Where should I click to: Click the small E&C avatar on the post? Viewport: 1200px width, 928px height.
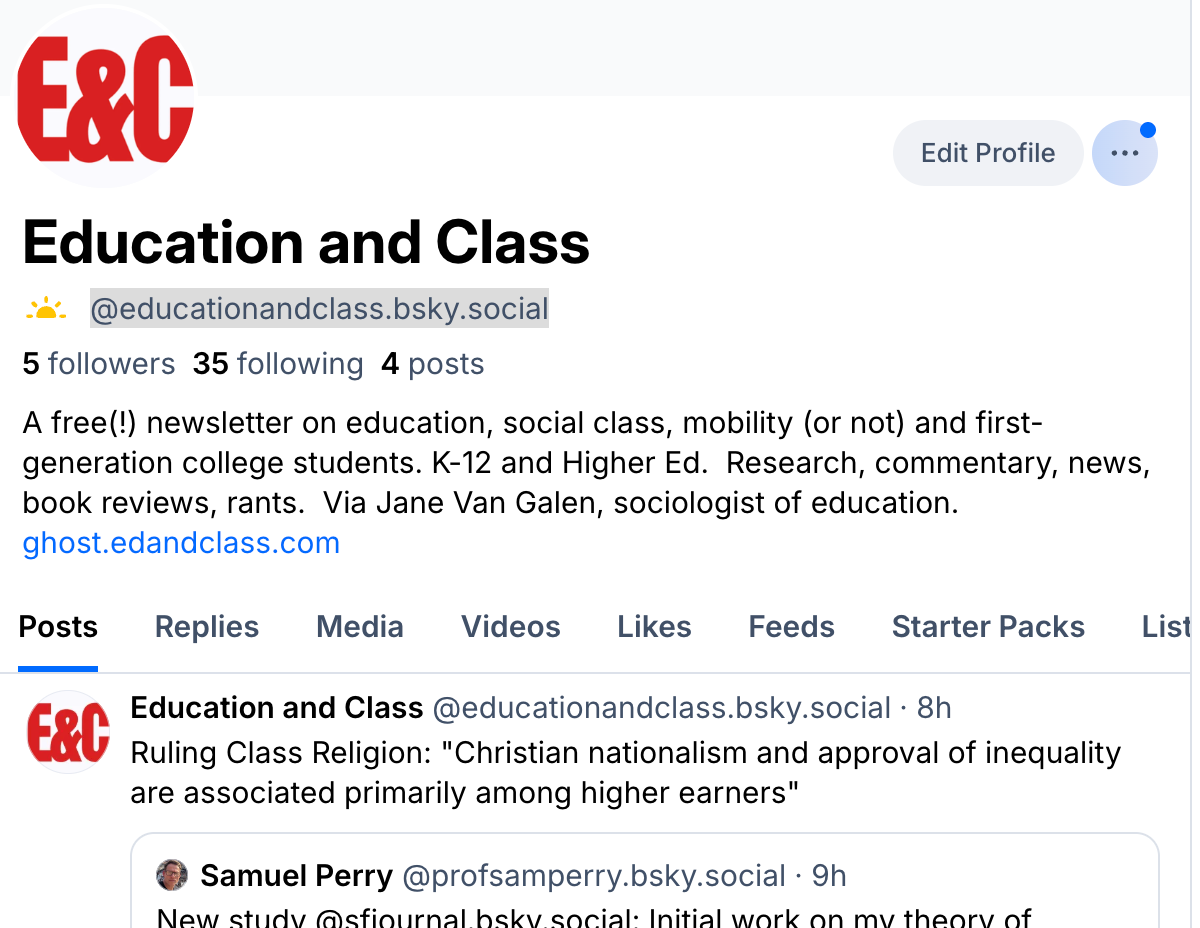tap(68, 732)
